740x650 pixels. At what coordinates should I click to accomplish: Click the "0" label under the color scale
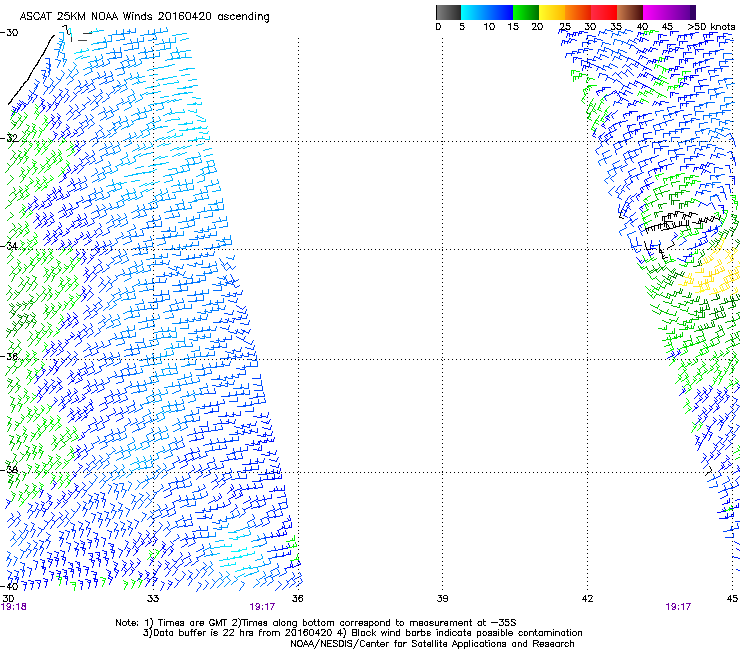point(438,27)
